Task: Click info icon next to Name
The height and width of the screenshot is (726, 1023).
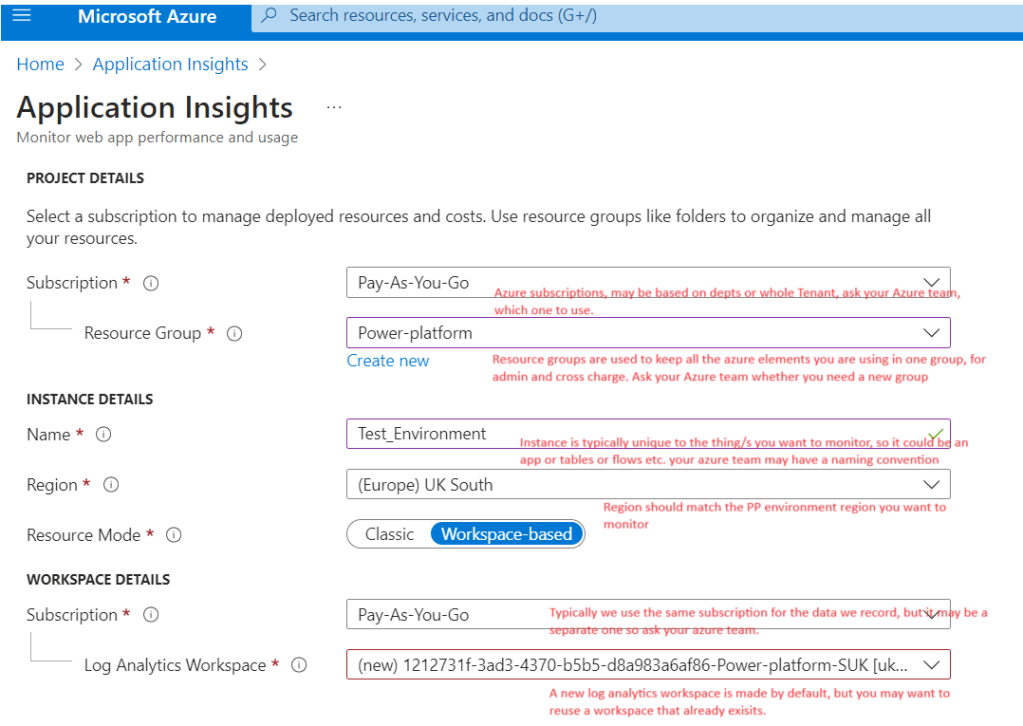Action: click(103, 435)
